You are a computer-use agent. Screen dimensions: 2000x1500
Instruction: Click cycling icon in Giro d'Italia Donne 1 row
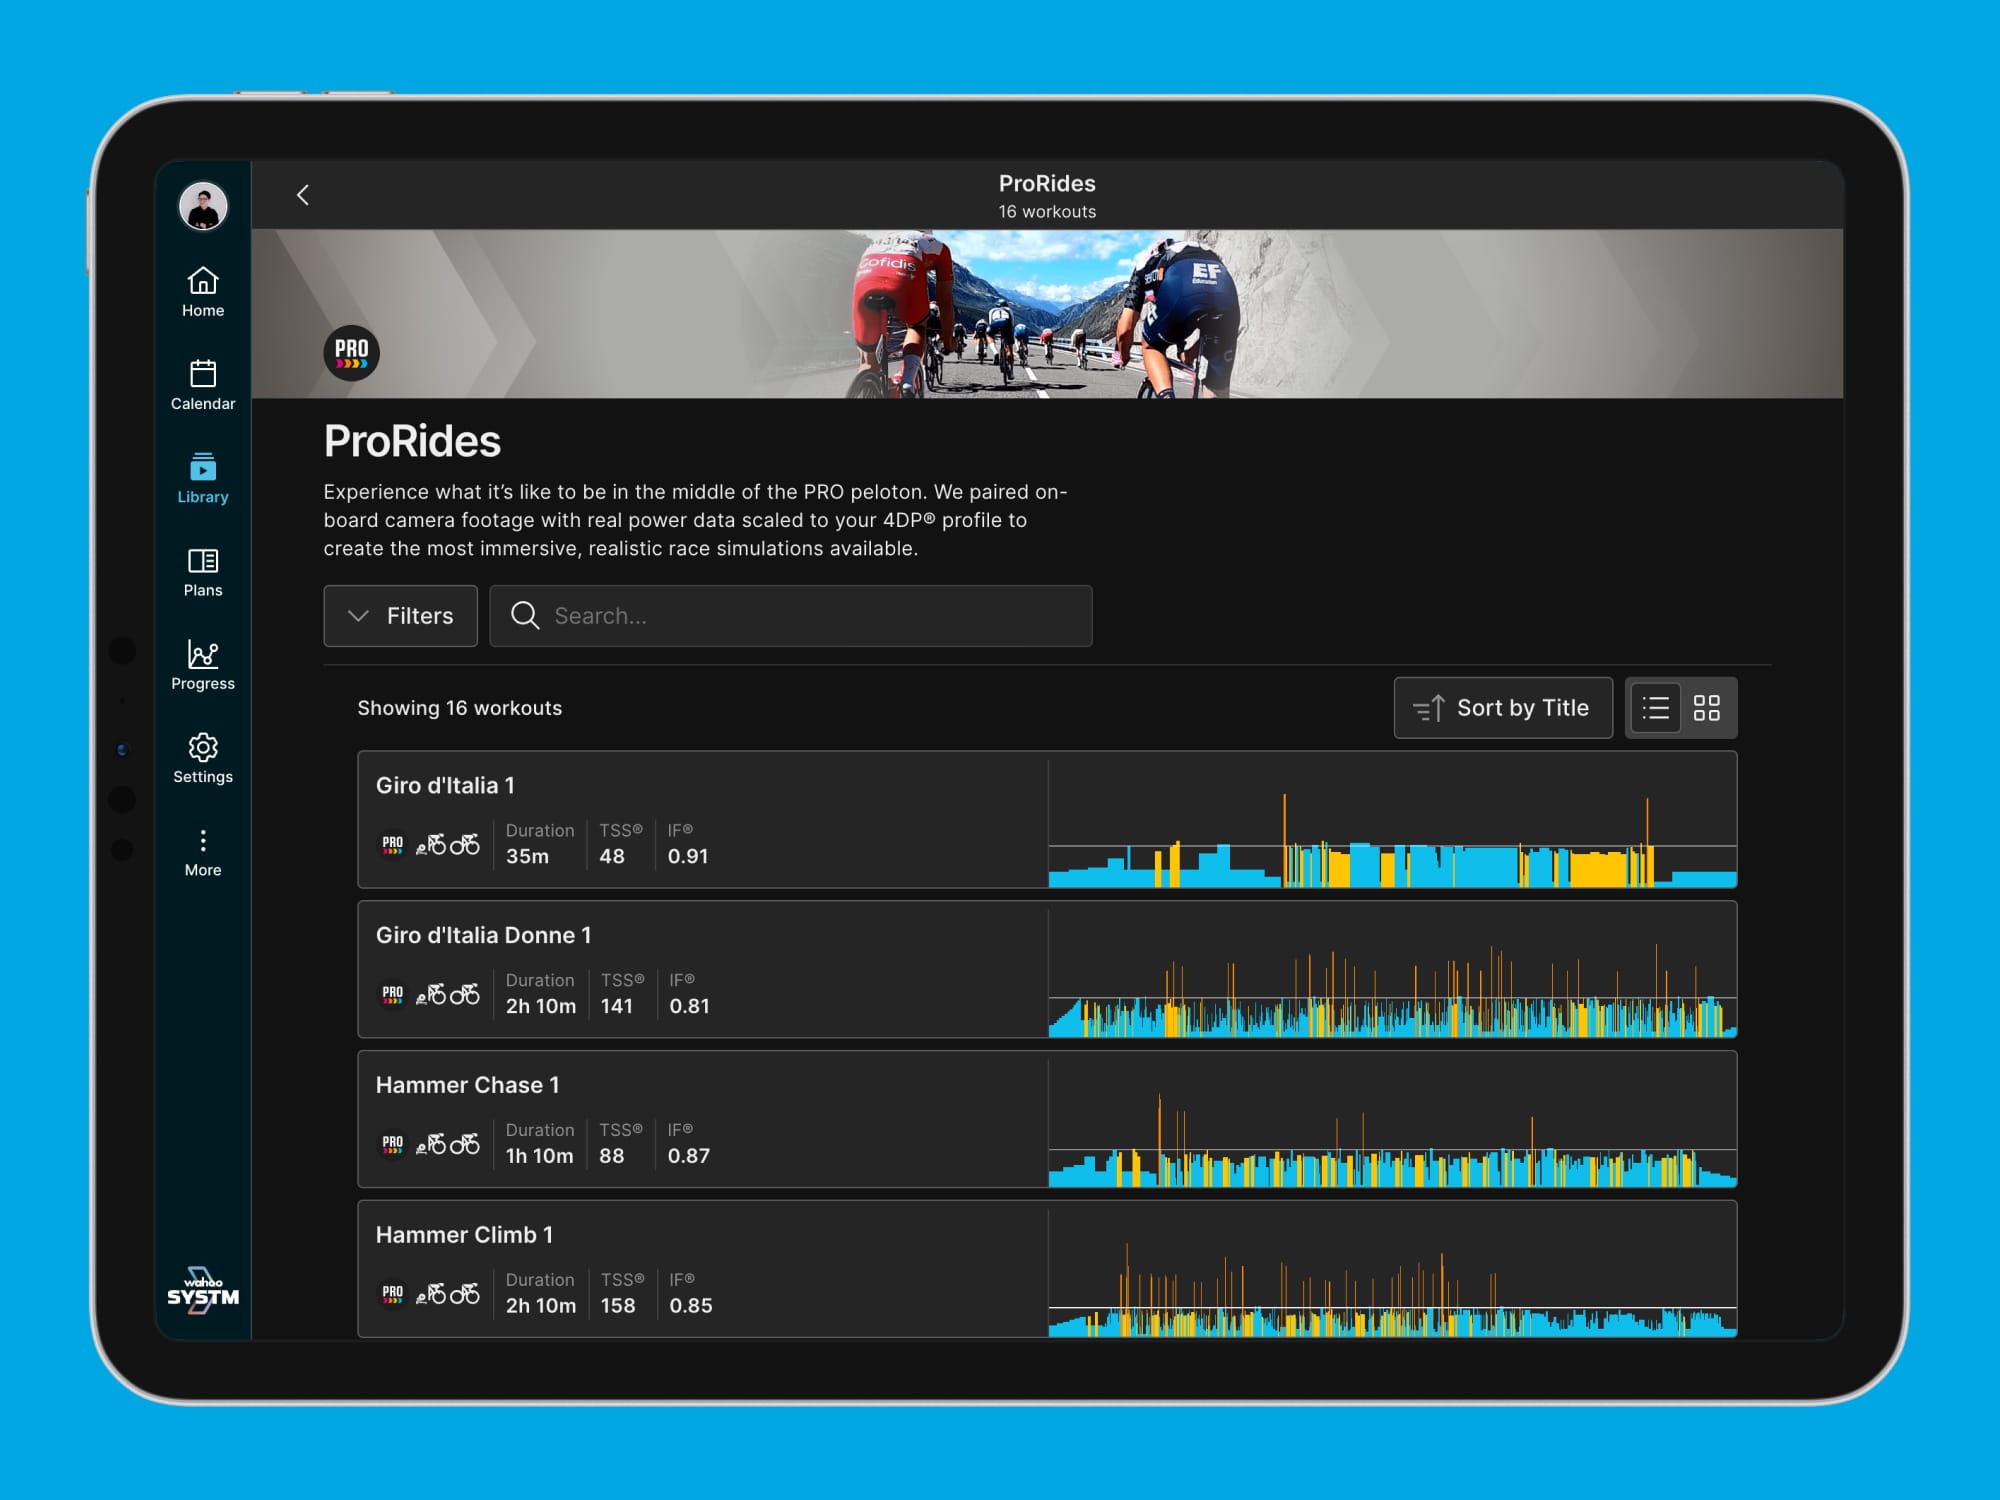(x=447, y=995)
